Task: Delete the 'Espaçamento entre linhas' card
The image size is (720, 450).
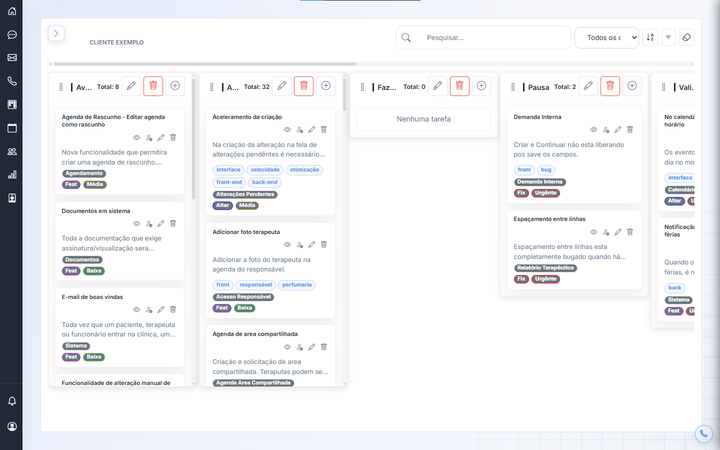Action: [x=630, y=232]
